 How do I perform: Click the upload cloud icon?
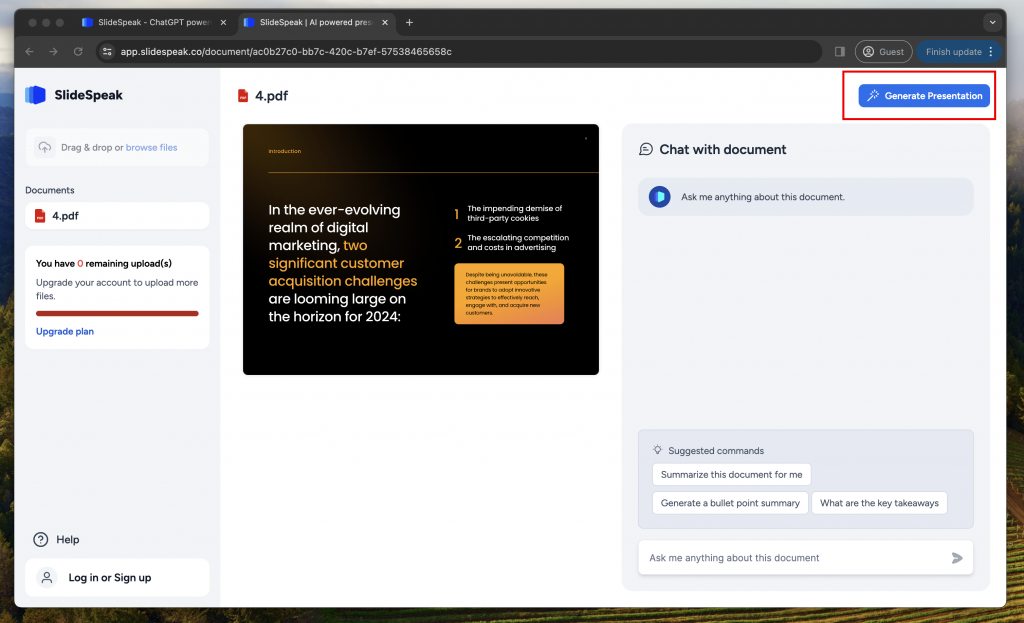tap(44, 148)
